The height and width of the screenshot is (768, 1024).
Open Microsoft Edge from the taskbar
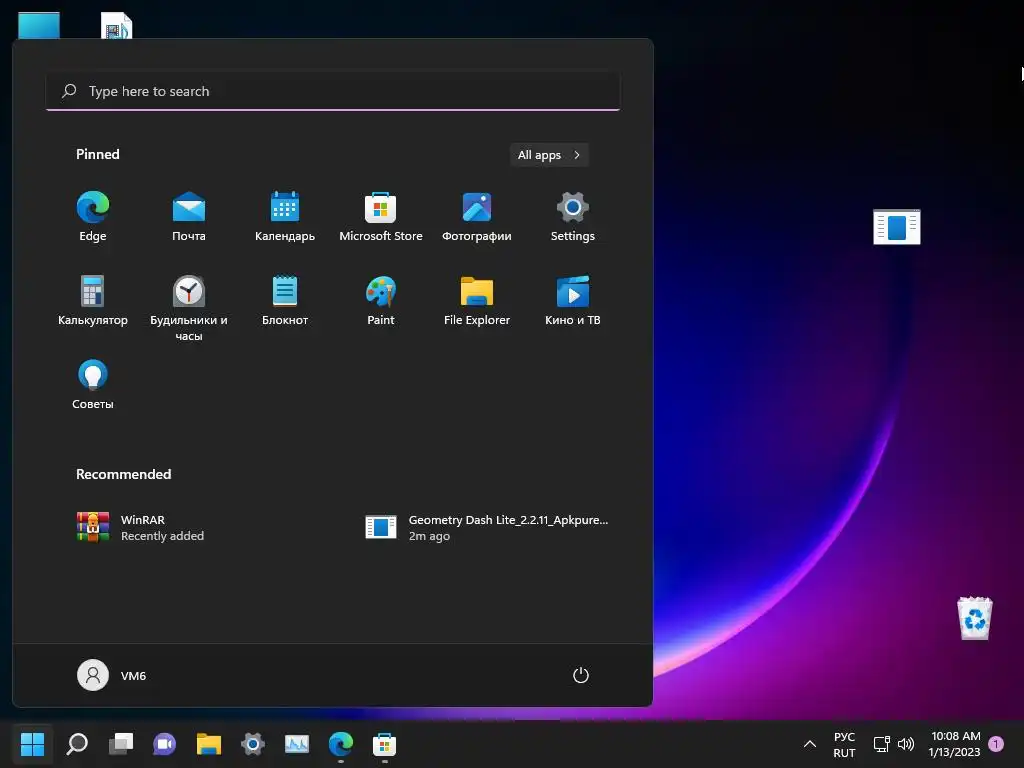pyautogui.click(x=340, y=744)
